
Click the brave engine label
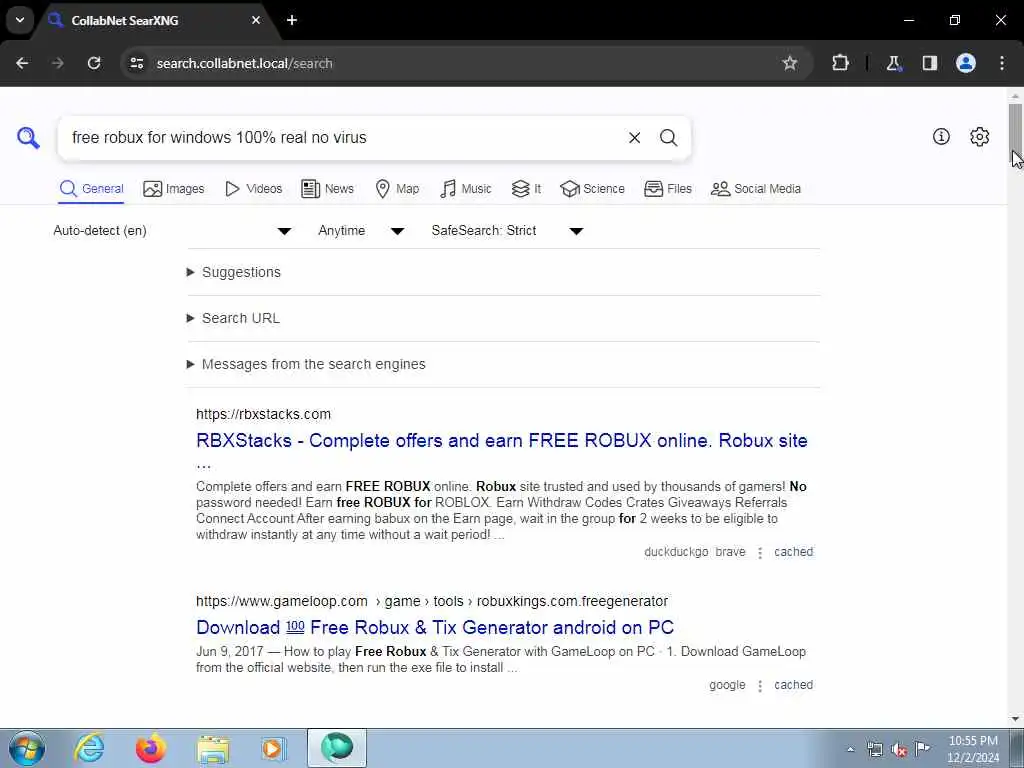click(x=730, y=552)
